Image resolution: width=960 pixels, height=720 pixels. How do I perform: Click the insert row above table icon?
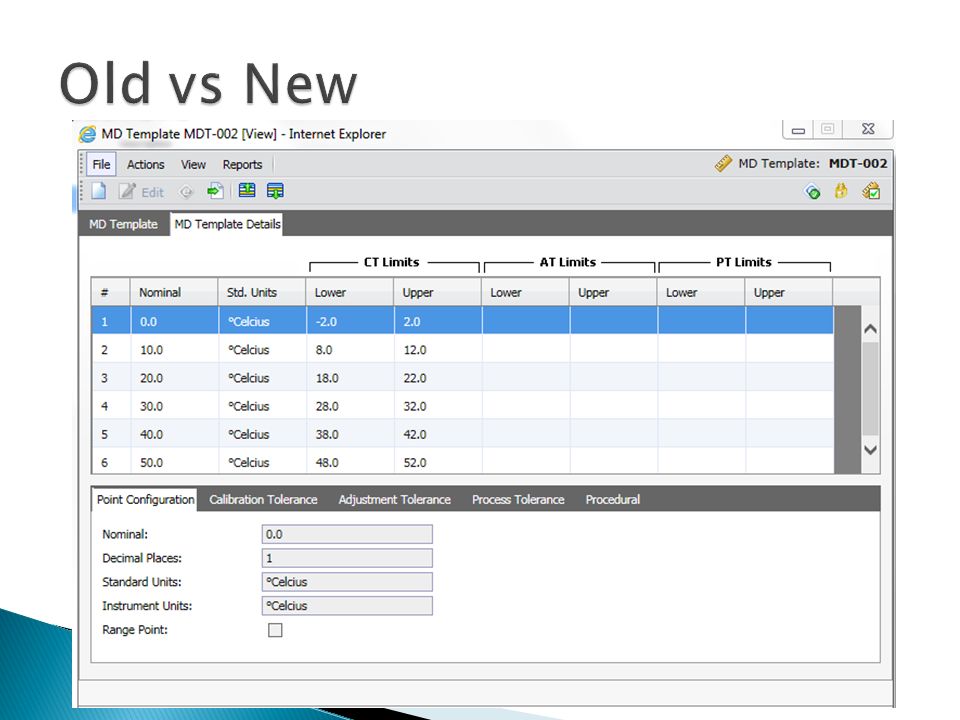pos(247,190)
